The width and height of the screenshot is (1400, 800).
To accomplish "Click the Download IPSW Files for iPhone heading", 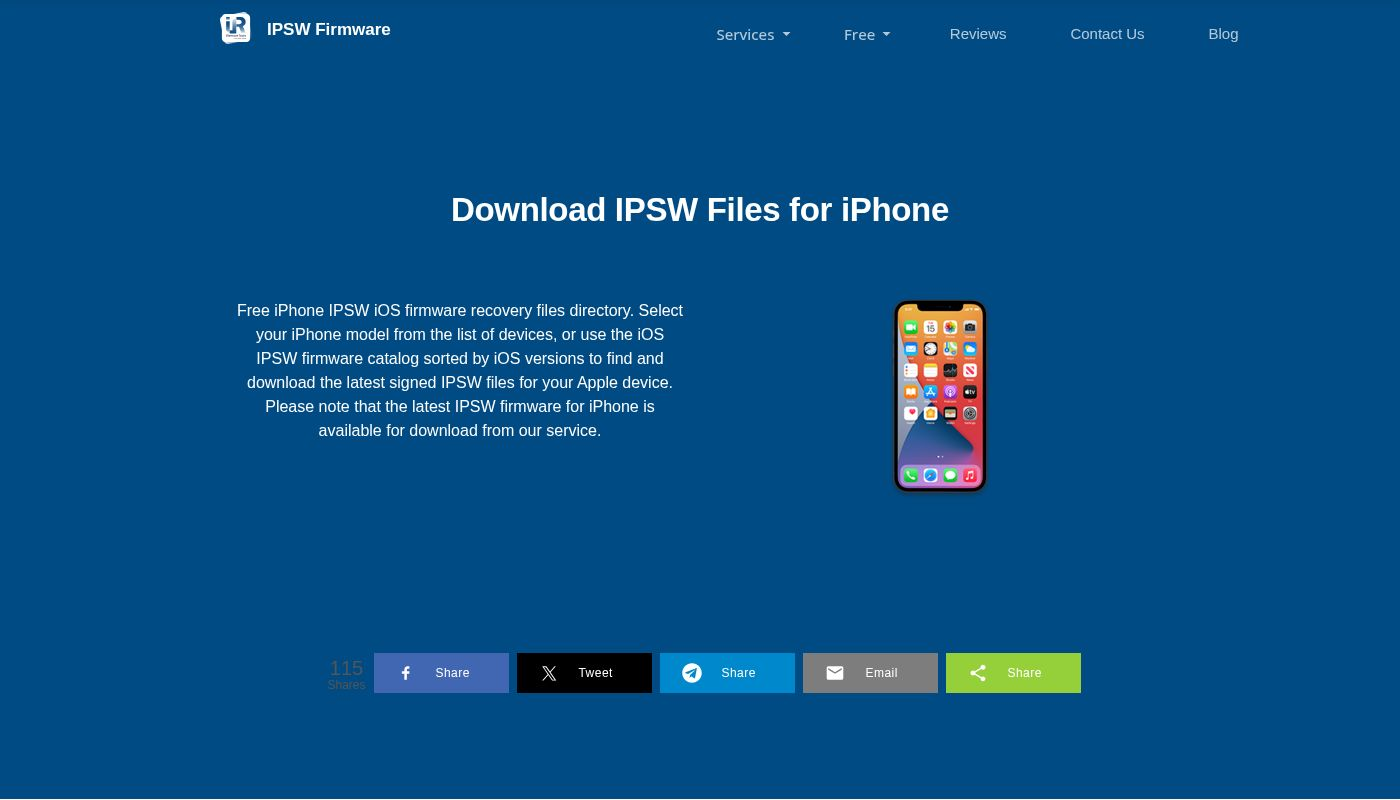I will [x=699, y=210].
